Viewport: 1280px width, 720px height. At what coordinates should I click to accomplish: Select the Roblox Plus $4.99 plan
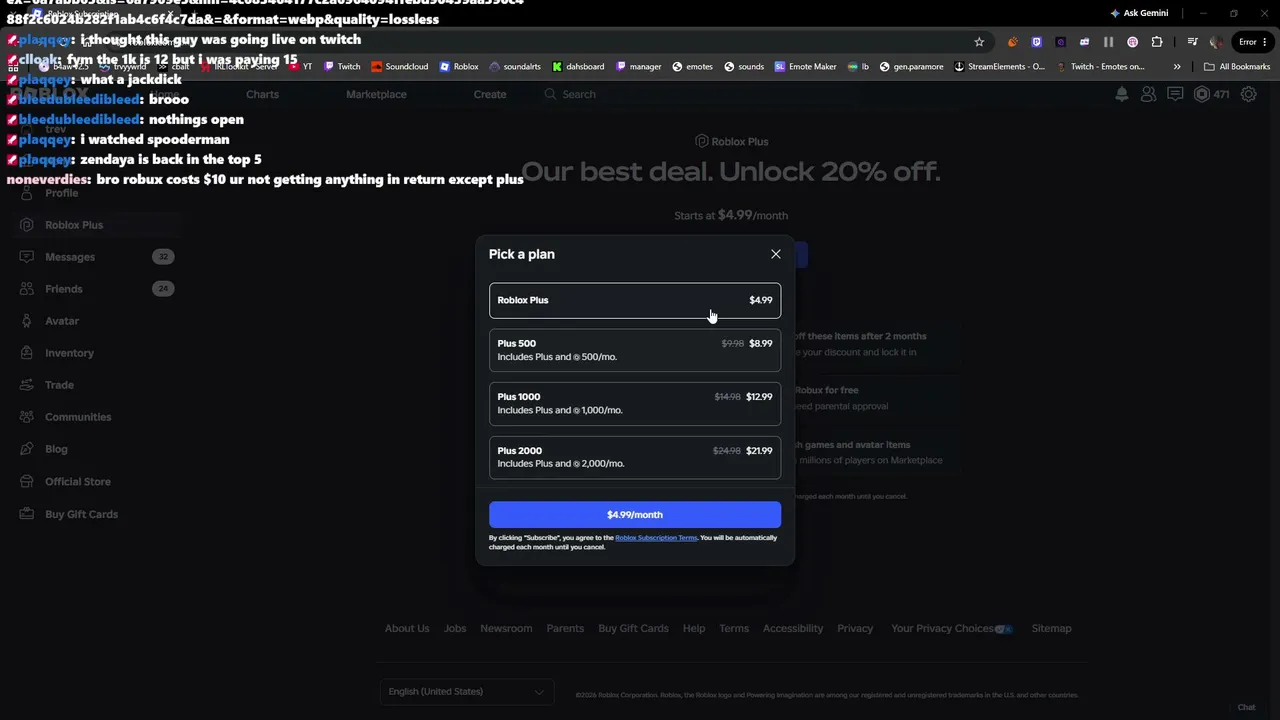coord(635,300)
